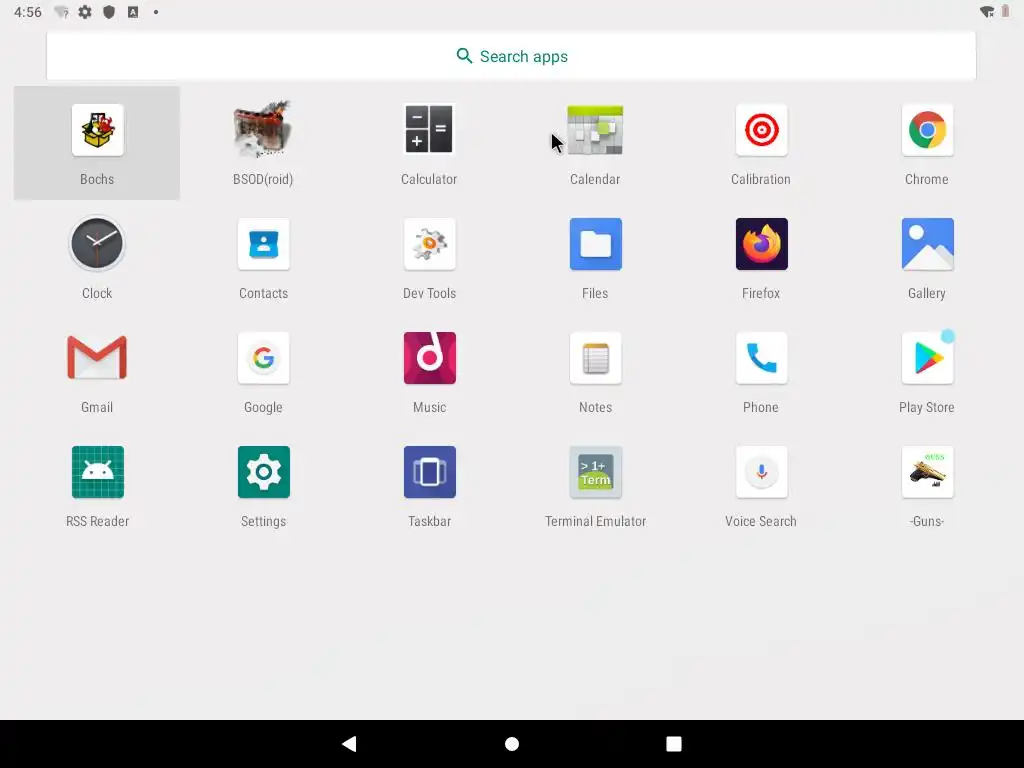1024x768 pixels.
Task: Click the 4:56 clock in status bar
Action: [27, 12]
